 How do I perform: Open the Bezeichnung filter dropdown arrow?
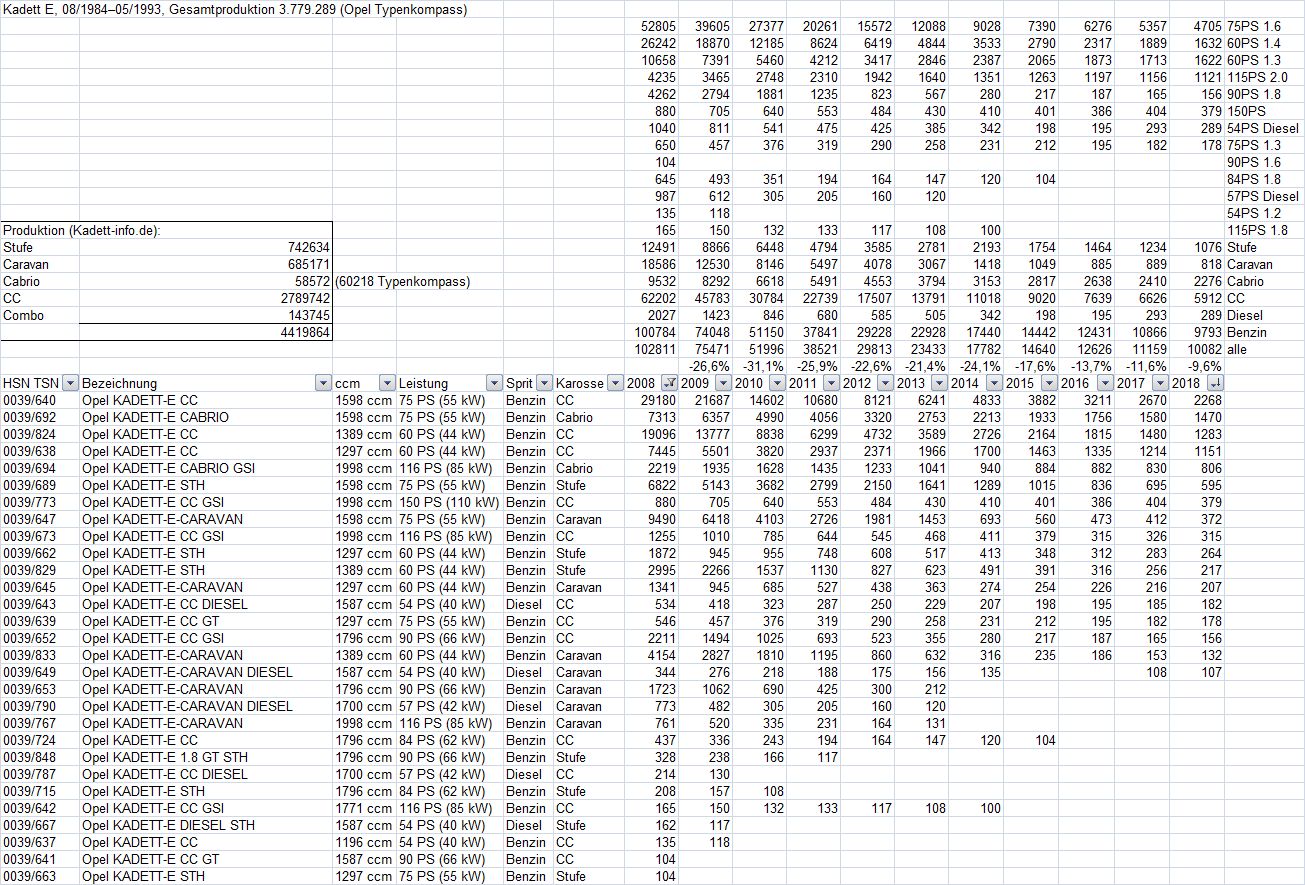[x=322, y=383]
